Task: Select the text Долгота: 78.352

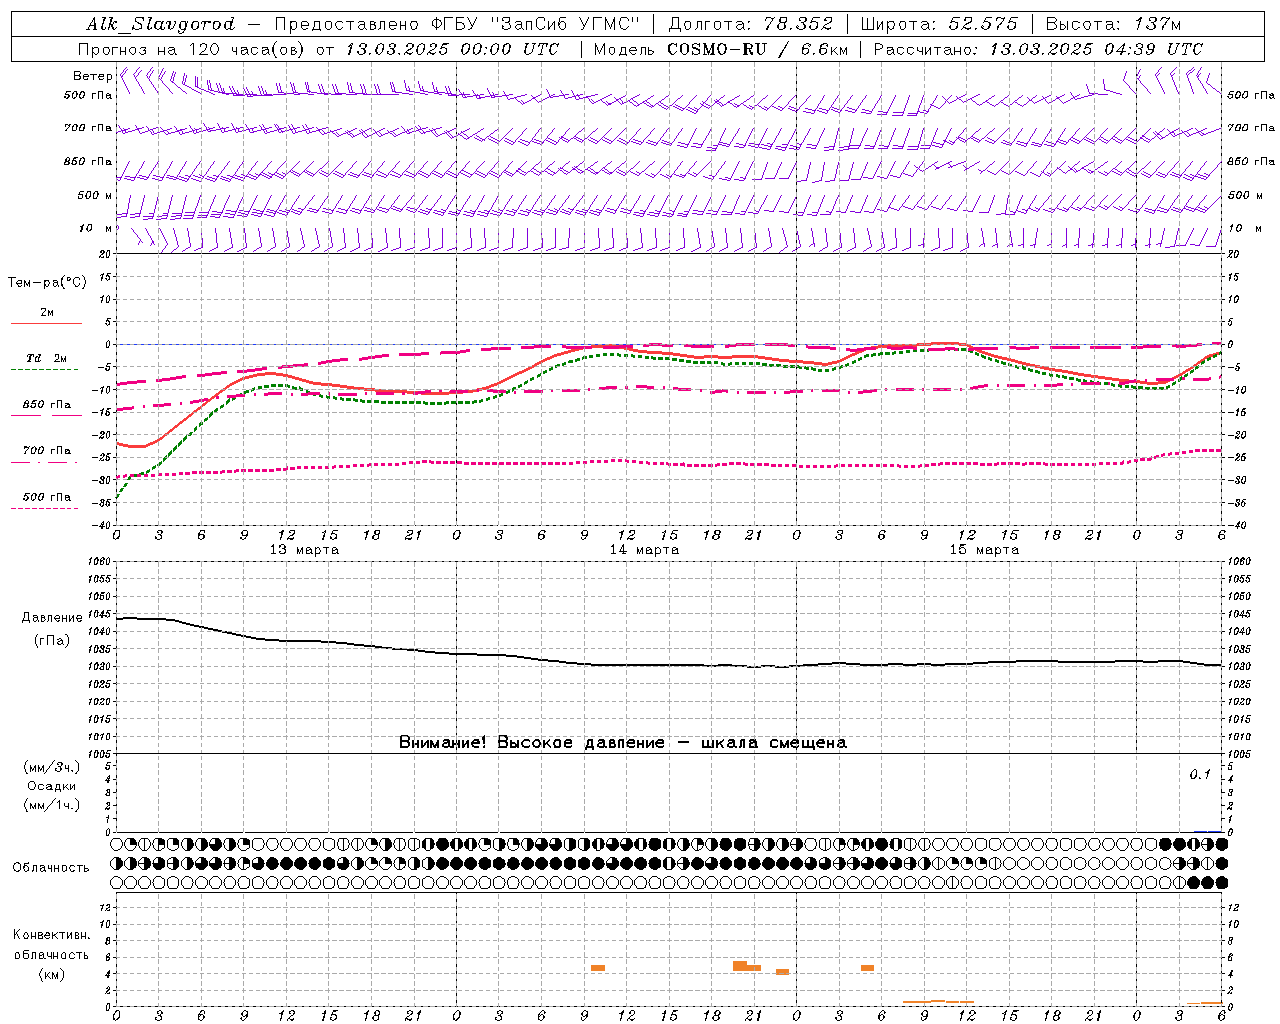Action: pyautogui.click(x=751, y=24)
